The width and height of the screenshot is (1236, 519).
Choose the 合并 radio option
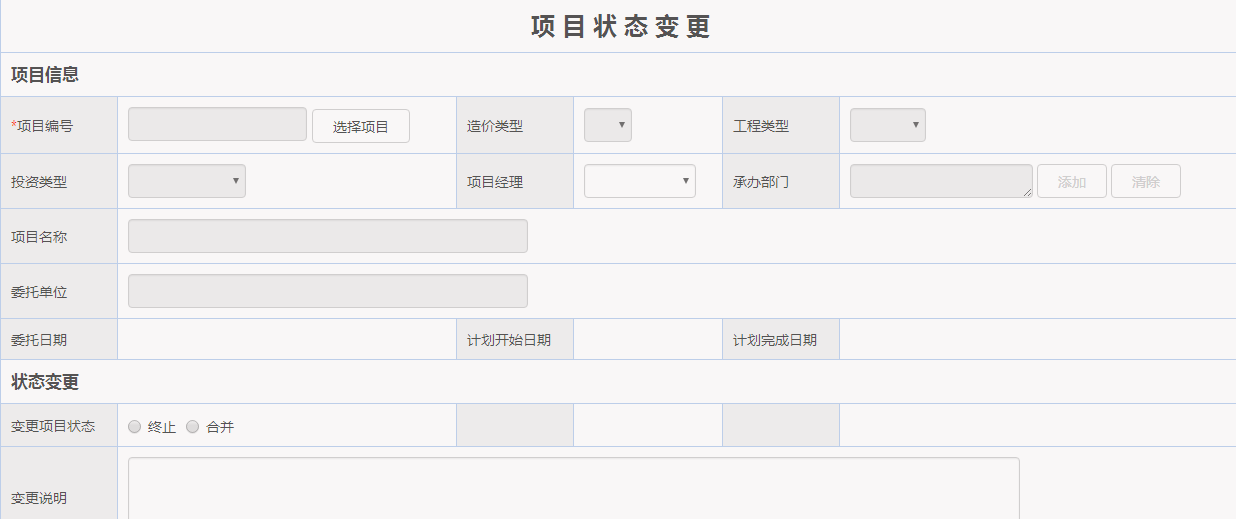[x=193, y=427]
